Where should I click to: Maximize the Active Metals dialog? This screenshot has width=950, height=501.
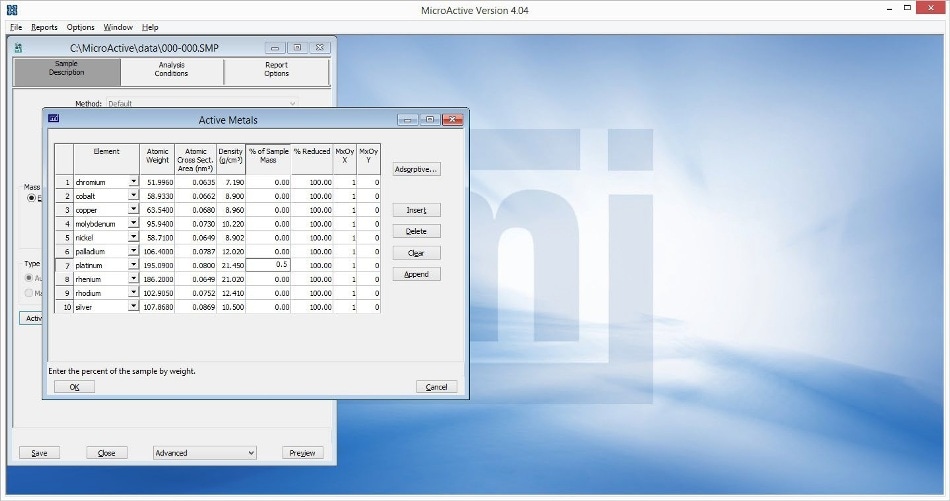coord(430,119)
